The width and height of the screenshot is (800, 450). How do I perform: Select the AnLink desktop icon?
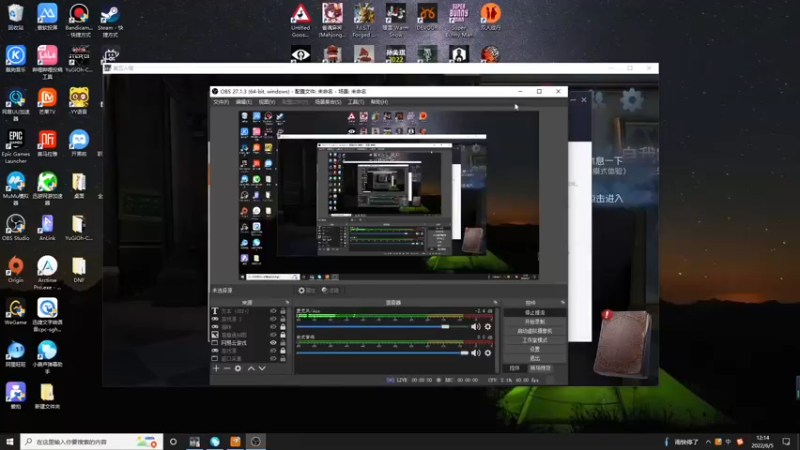click(47, 228)
